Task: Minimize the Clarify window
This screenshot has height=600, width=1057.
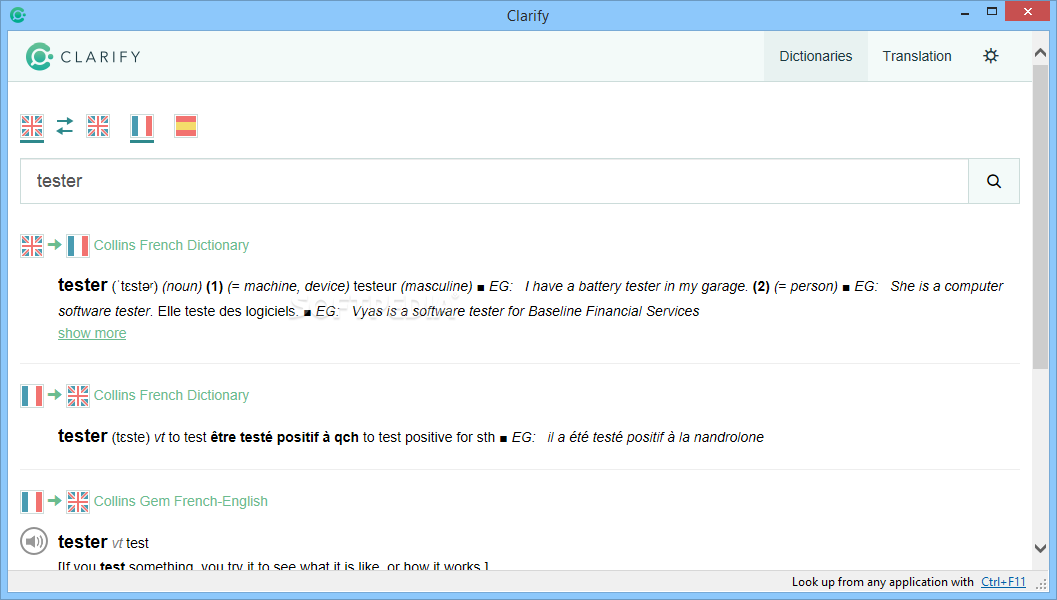Action: 965,12
